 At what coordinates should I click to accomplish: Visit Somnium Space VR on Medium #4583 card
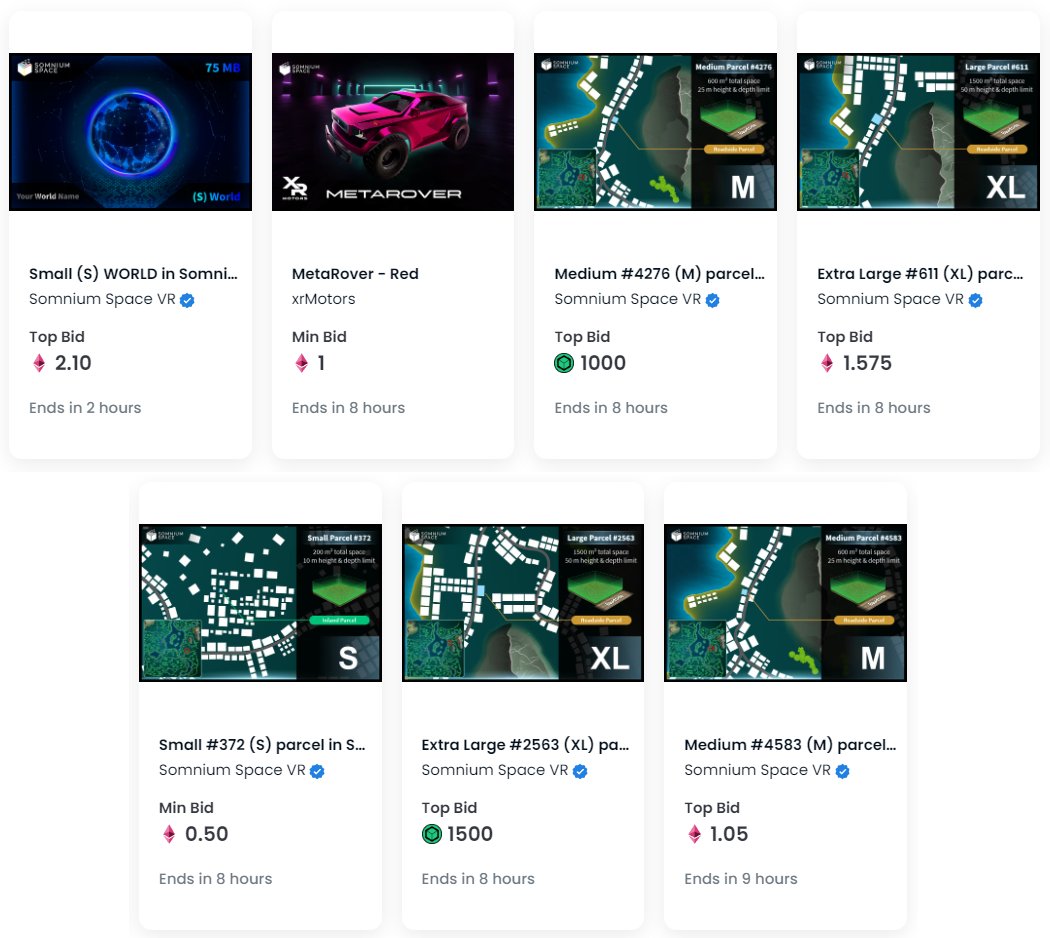757,770
